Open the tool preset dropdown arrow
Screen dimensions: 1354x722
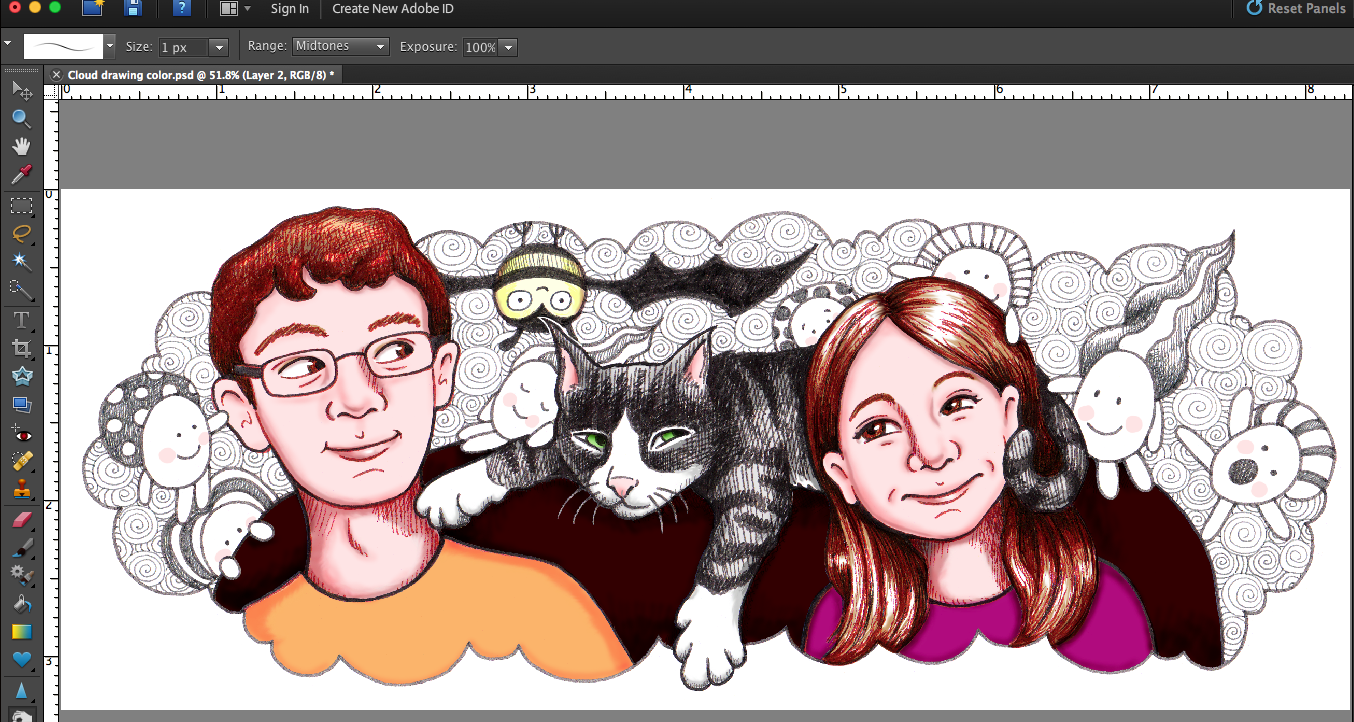(x=8, y=45)
